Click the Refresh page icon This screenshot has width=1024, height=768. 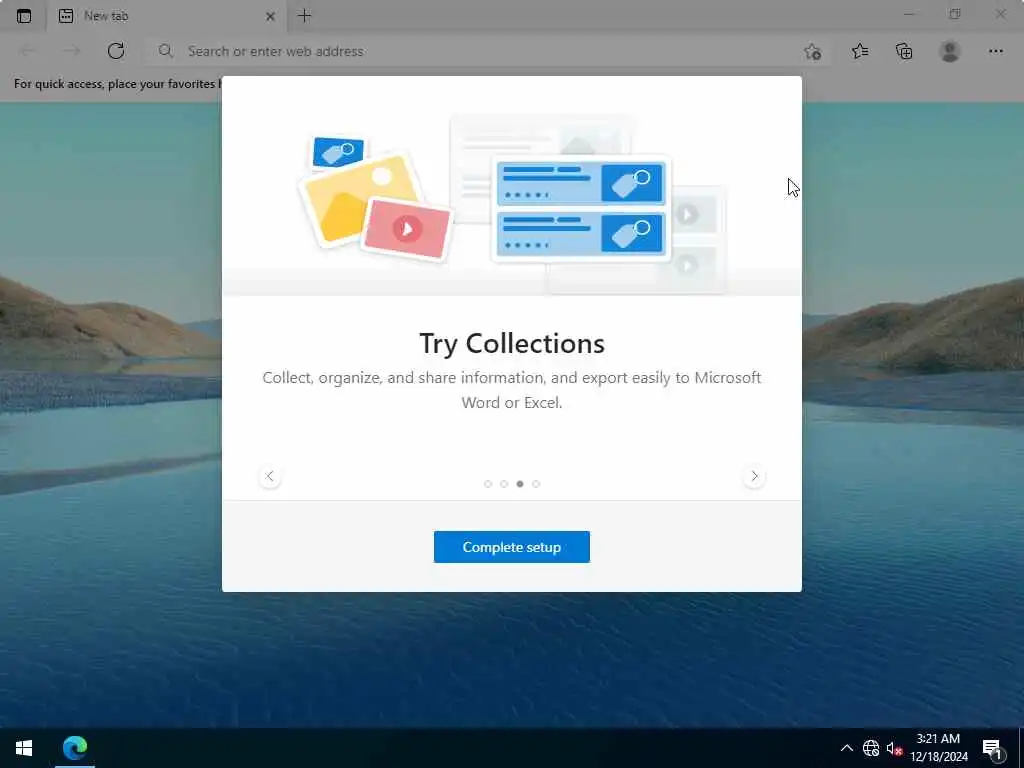coord(116,51)
